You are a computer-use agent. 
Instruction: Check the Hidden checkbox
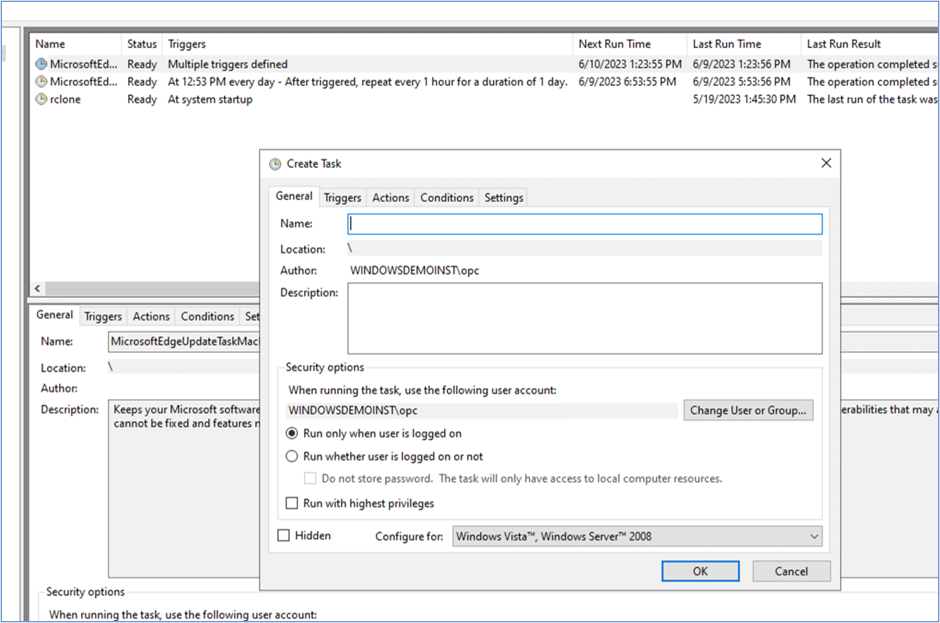[x=287, y=535]
